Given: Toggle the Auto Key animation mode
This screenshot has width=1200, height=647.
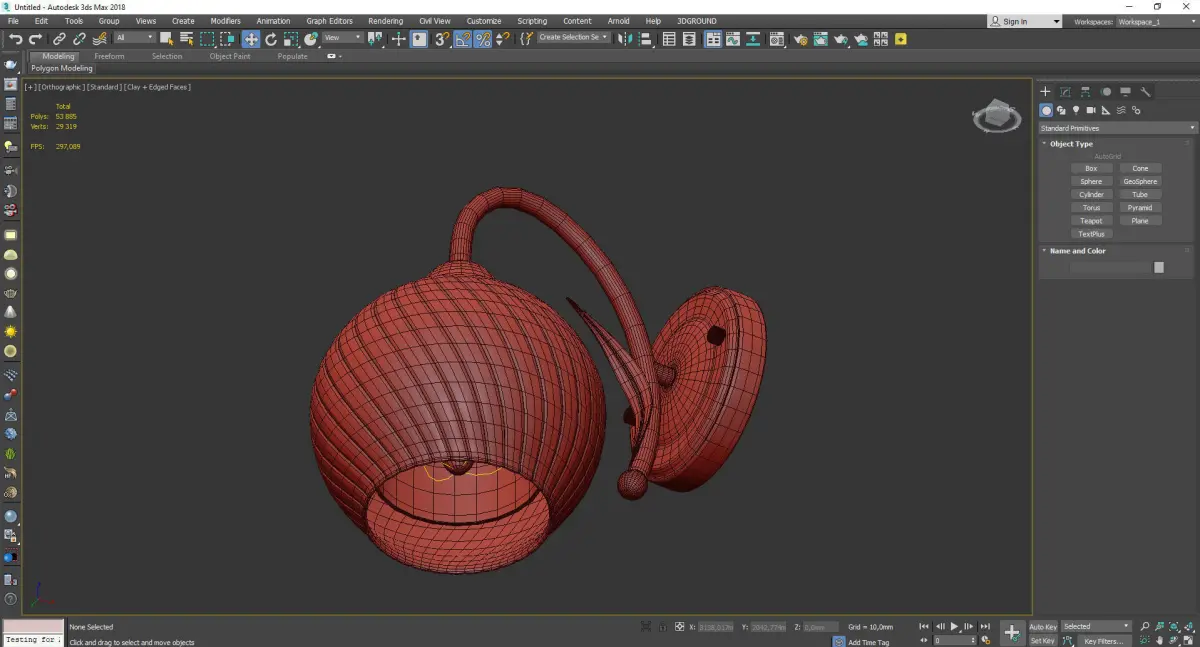Looking at the screenshot, I should (x=1042, y=627).
